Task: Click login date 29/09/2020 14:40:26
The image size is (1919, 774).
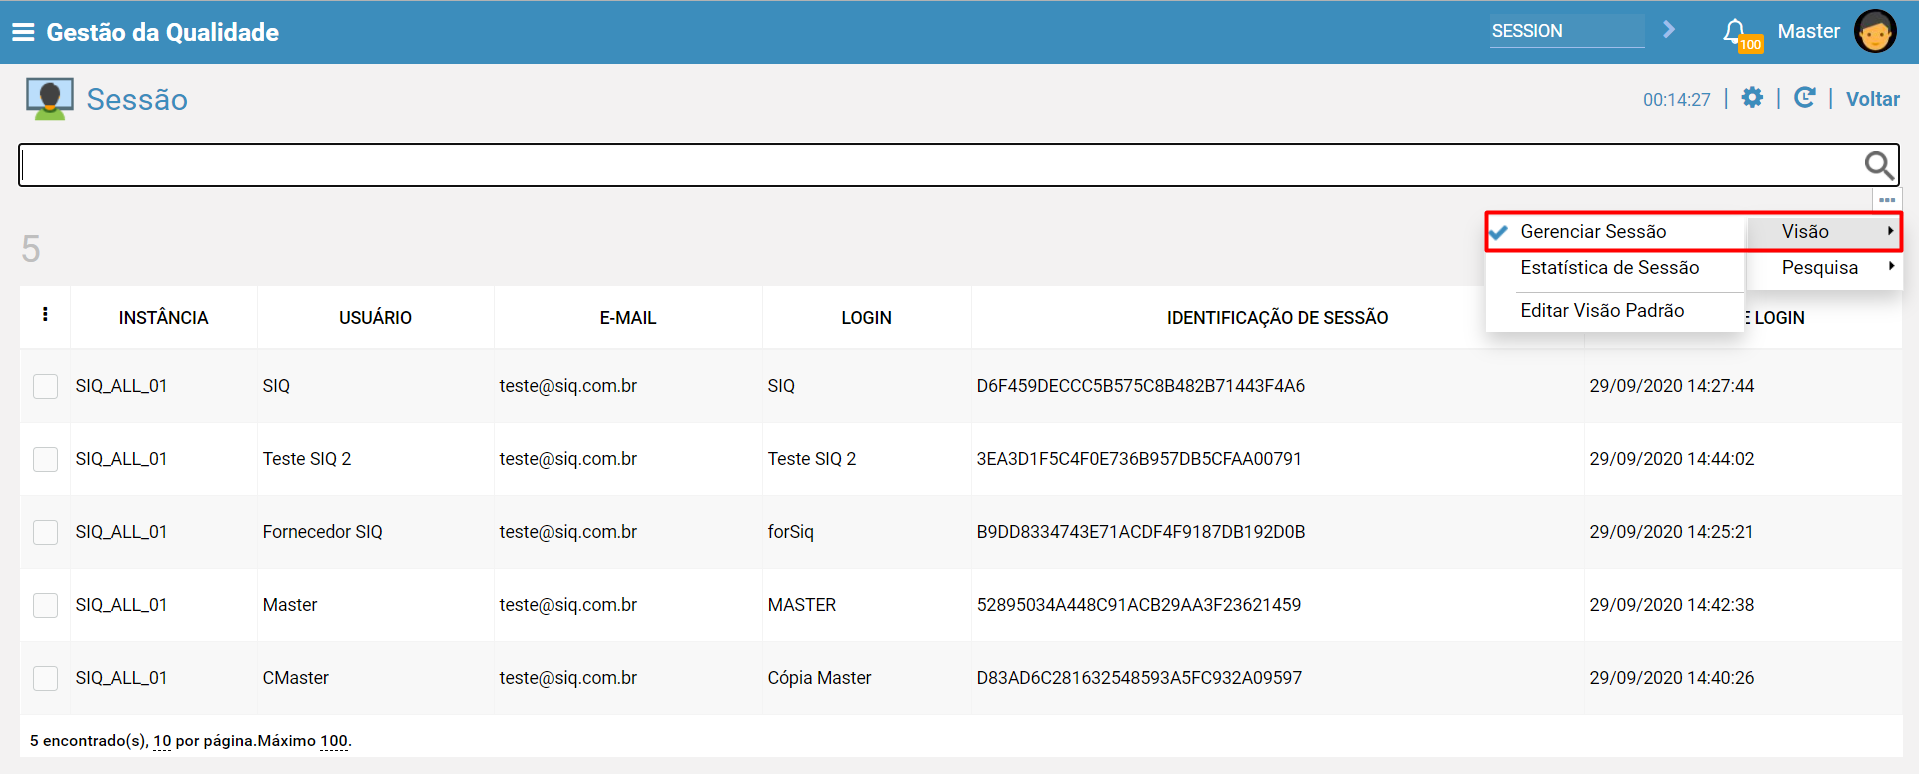Action: coord(1671,678)
